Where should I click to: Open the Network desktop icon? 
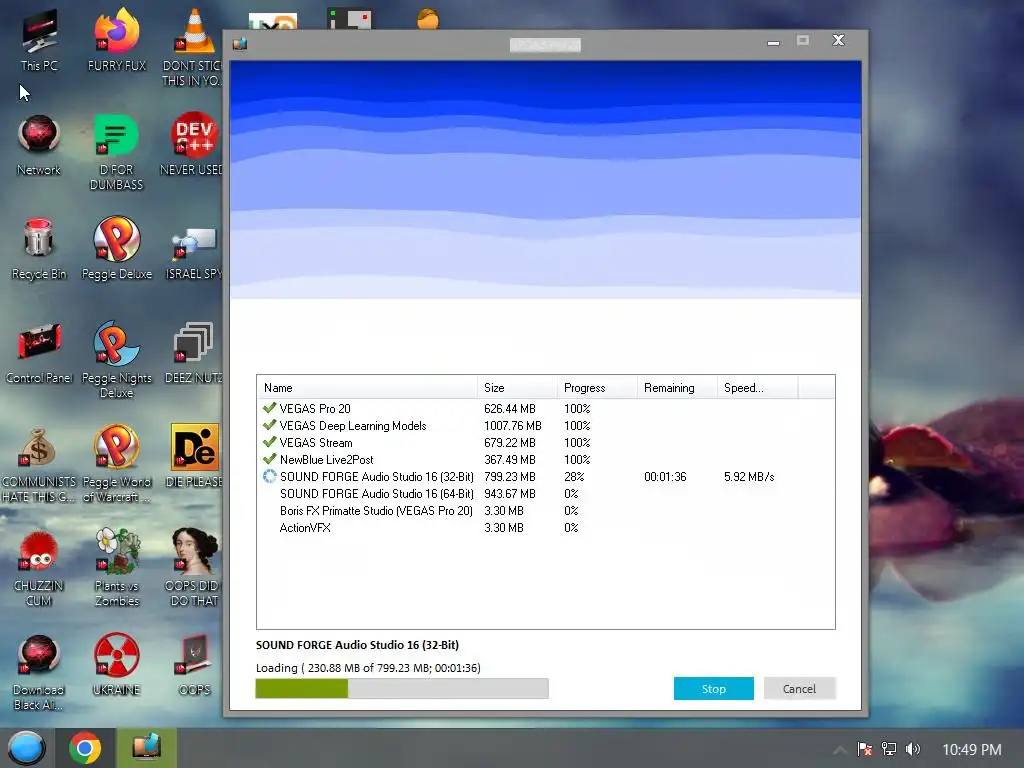click(x=39, y=145)
